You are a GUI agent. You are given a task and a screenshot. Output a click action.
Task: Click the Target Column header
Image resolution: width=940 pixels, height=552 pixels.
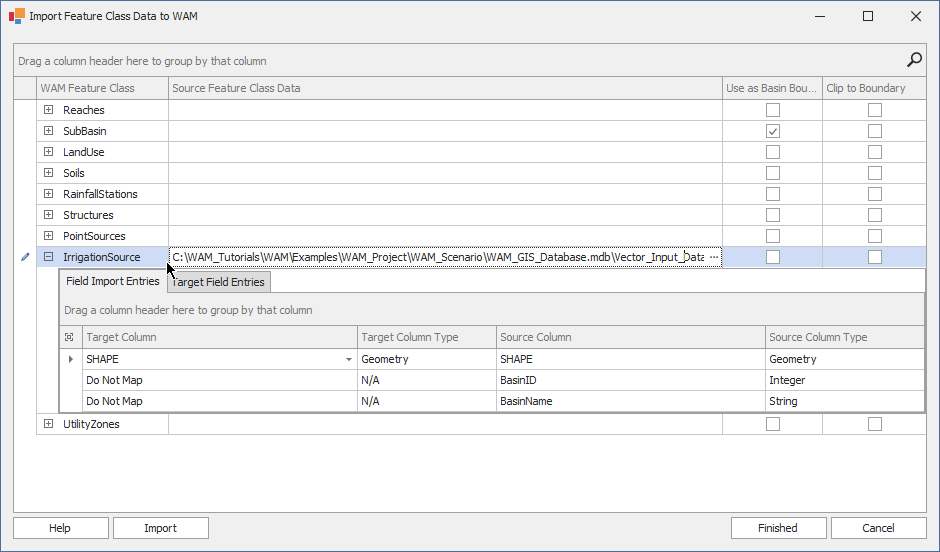tap(219, 337)
